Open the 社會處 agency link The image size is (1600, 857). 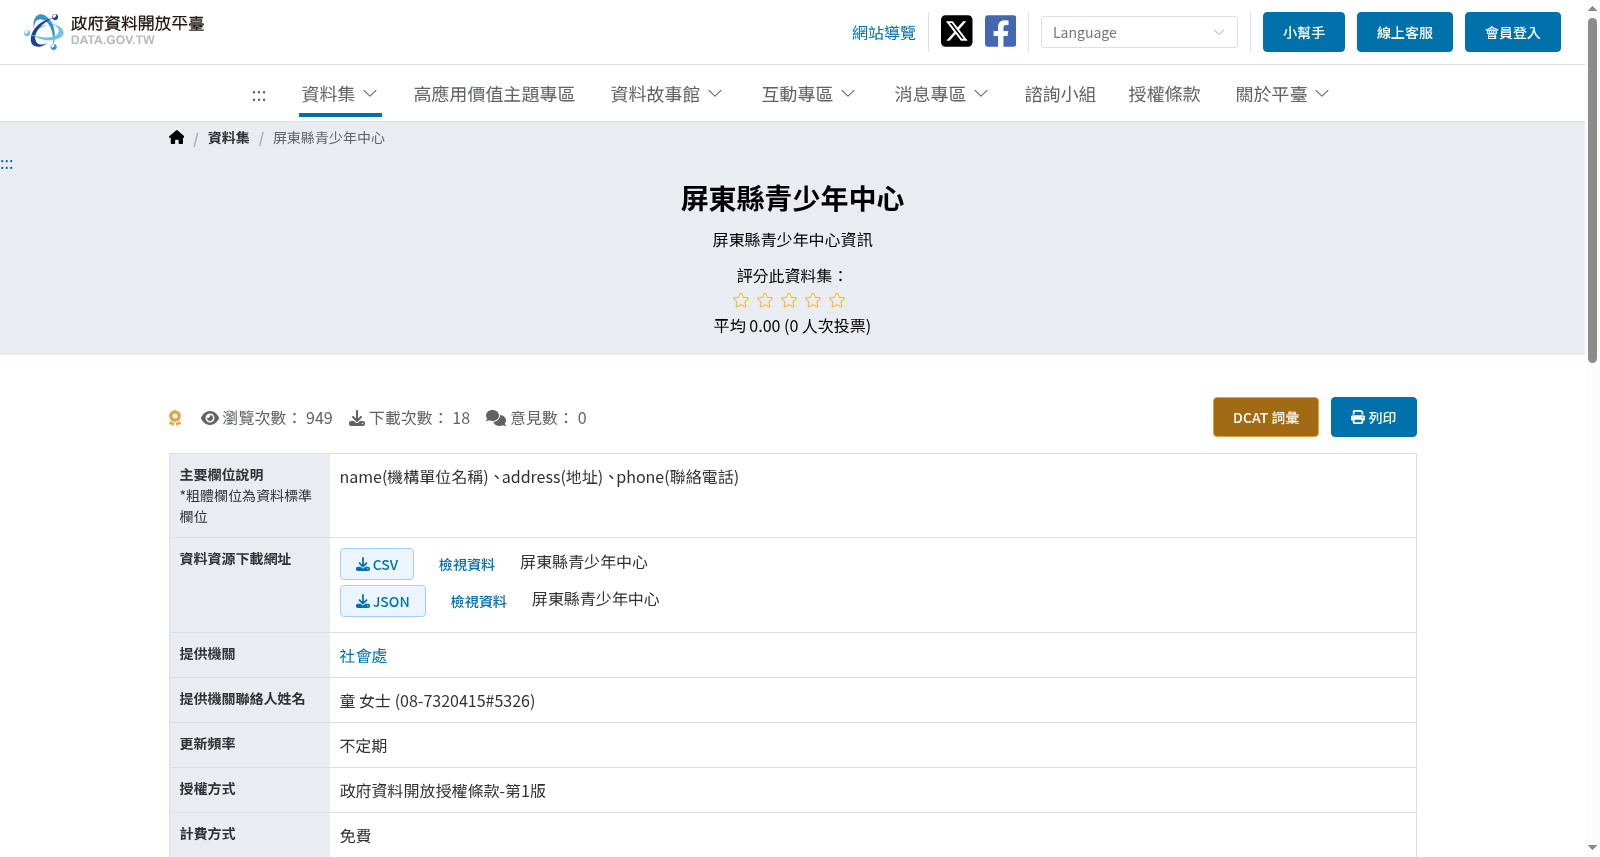click(363, 656)
